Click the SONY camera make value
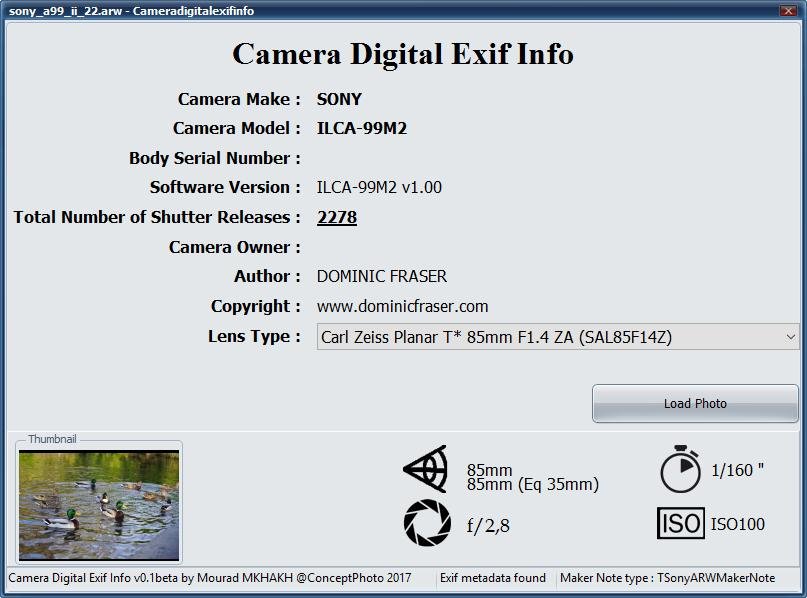The image size is (807, 598). point(339,99)
